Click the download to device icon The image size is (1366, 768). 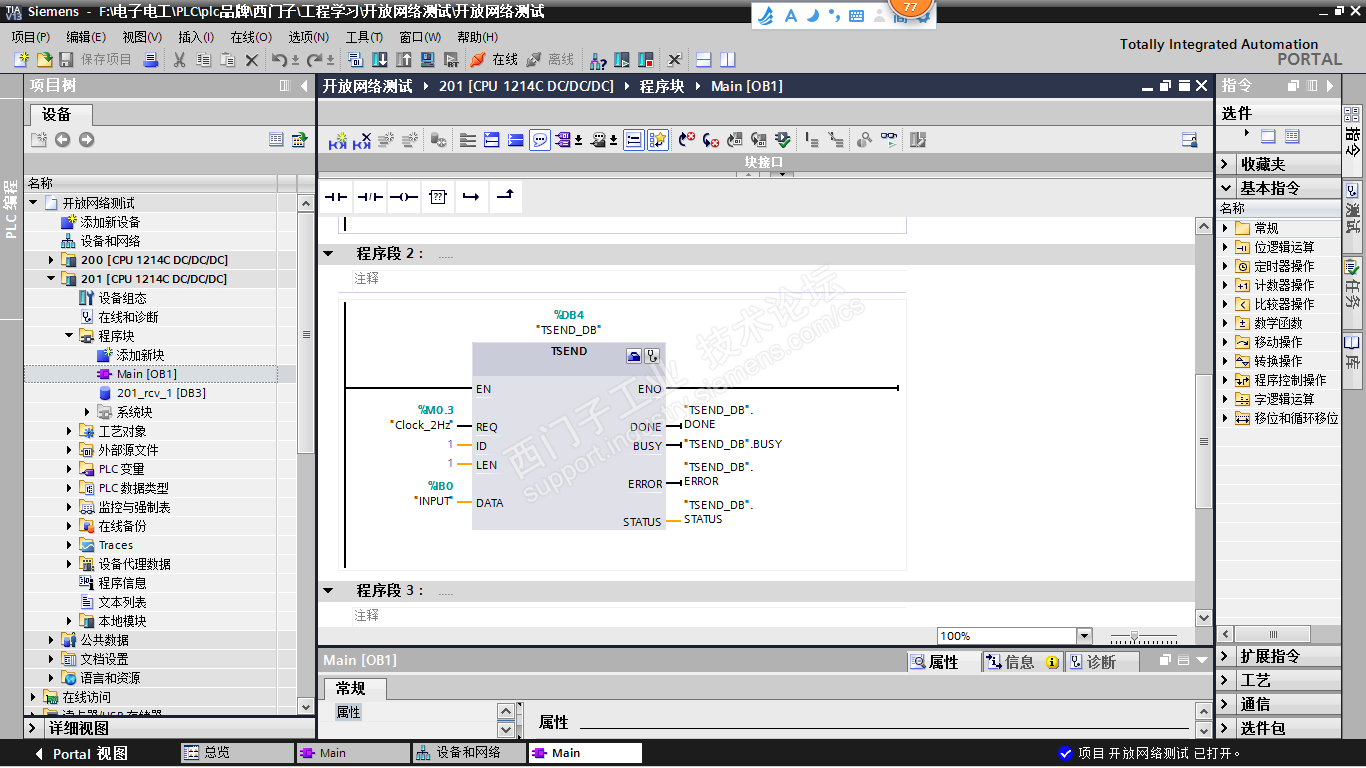coord(380,60)
